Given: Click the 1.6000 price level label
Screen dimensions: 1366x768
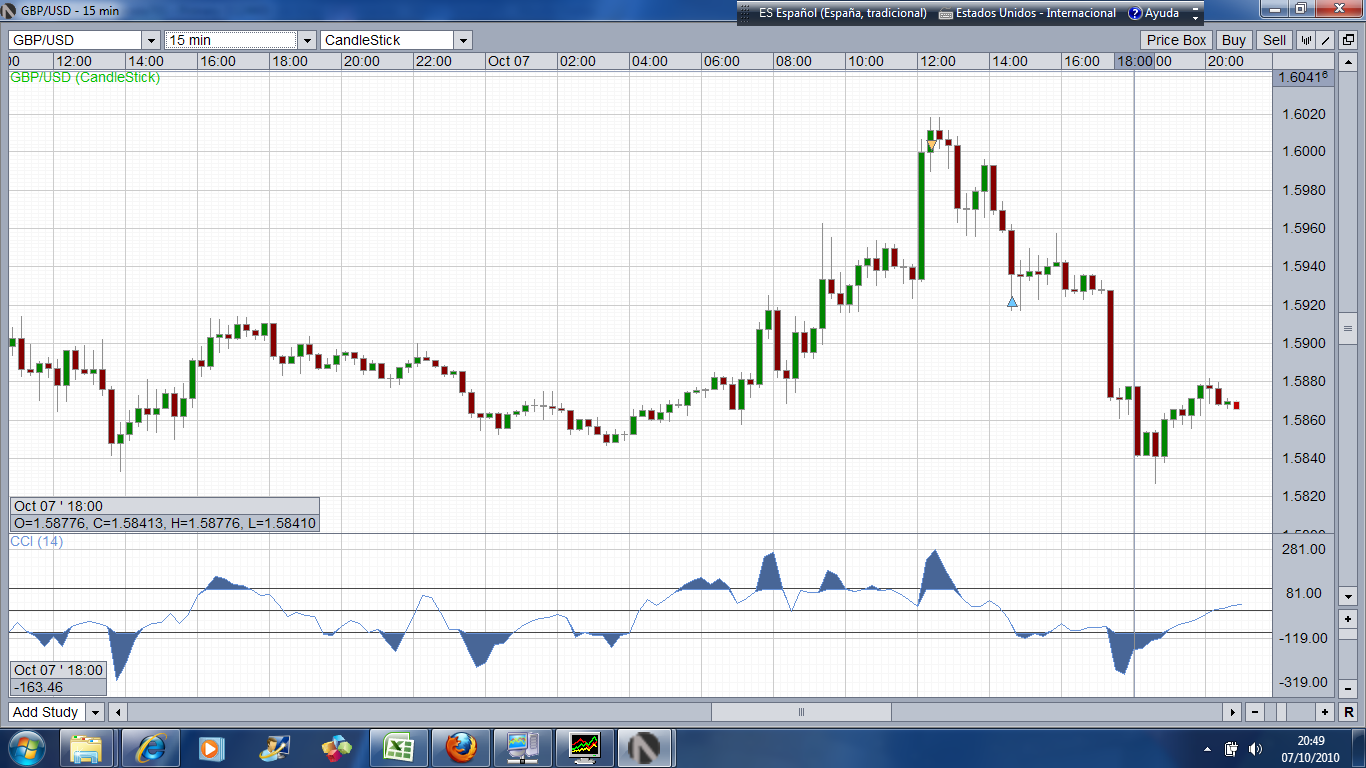Looking at the screenshot, I should 1304,152.
